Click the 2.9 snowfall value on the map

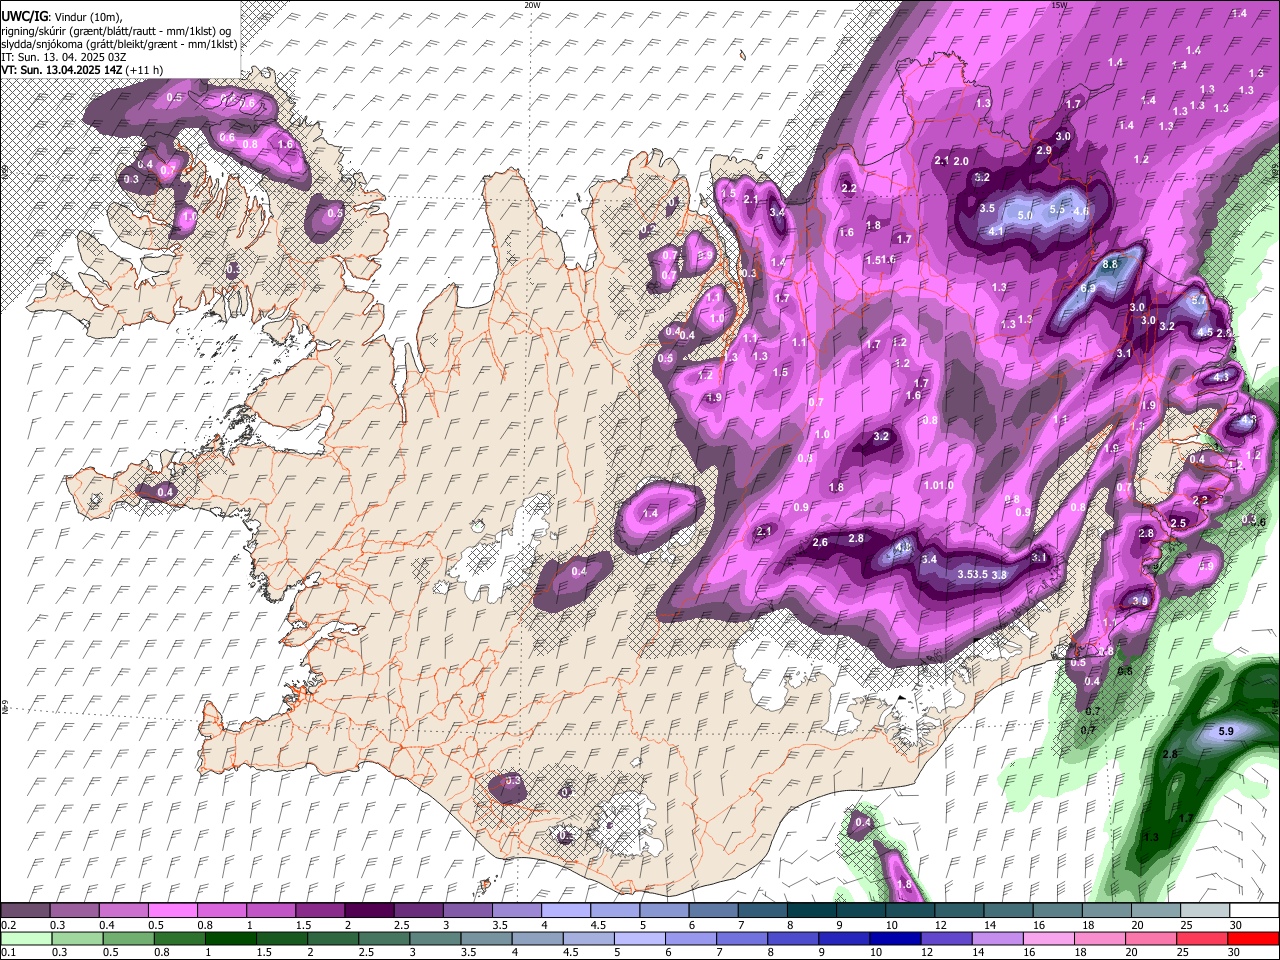pyautogui.click(x=1044, y=150)
